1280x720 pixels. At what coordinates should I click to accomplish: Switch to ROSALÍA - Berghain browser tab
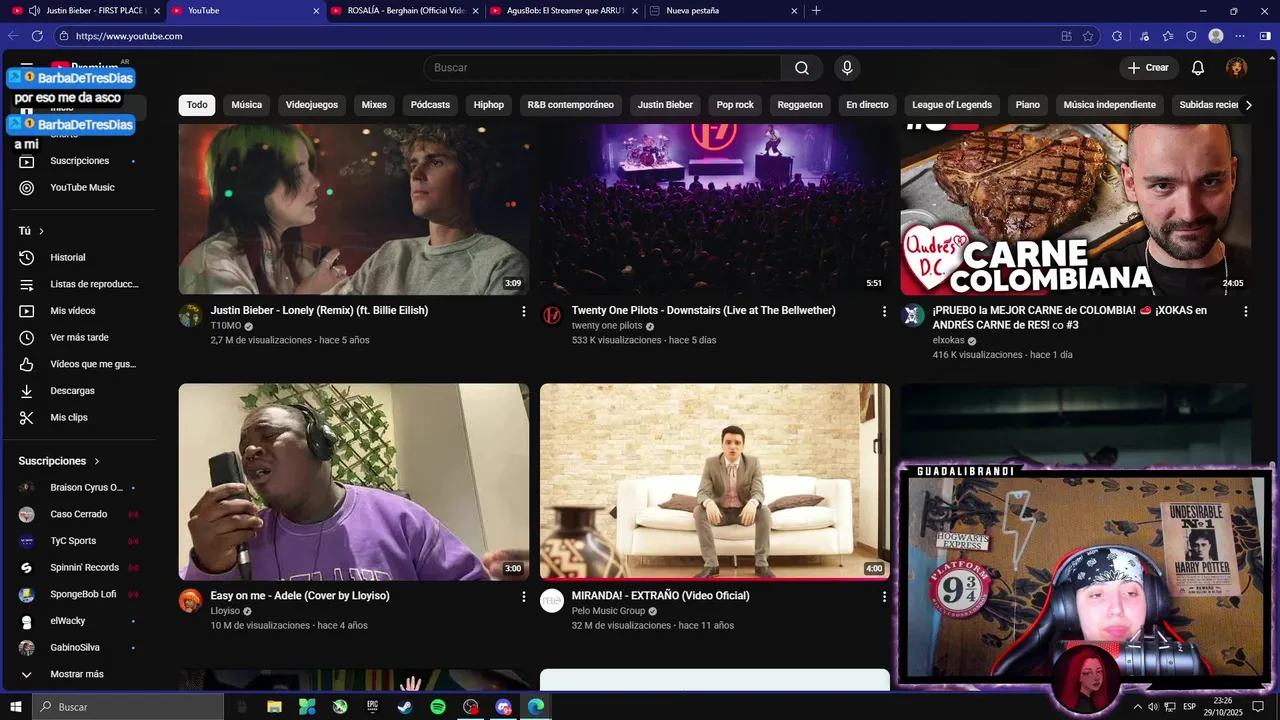coord(405,11)
